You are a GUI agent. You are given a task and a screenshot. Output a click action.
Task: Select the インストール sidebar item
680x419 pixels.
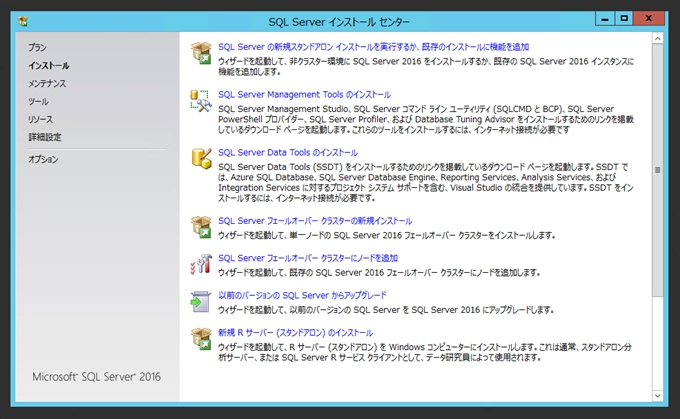49,65
